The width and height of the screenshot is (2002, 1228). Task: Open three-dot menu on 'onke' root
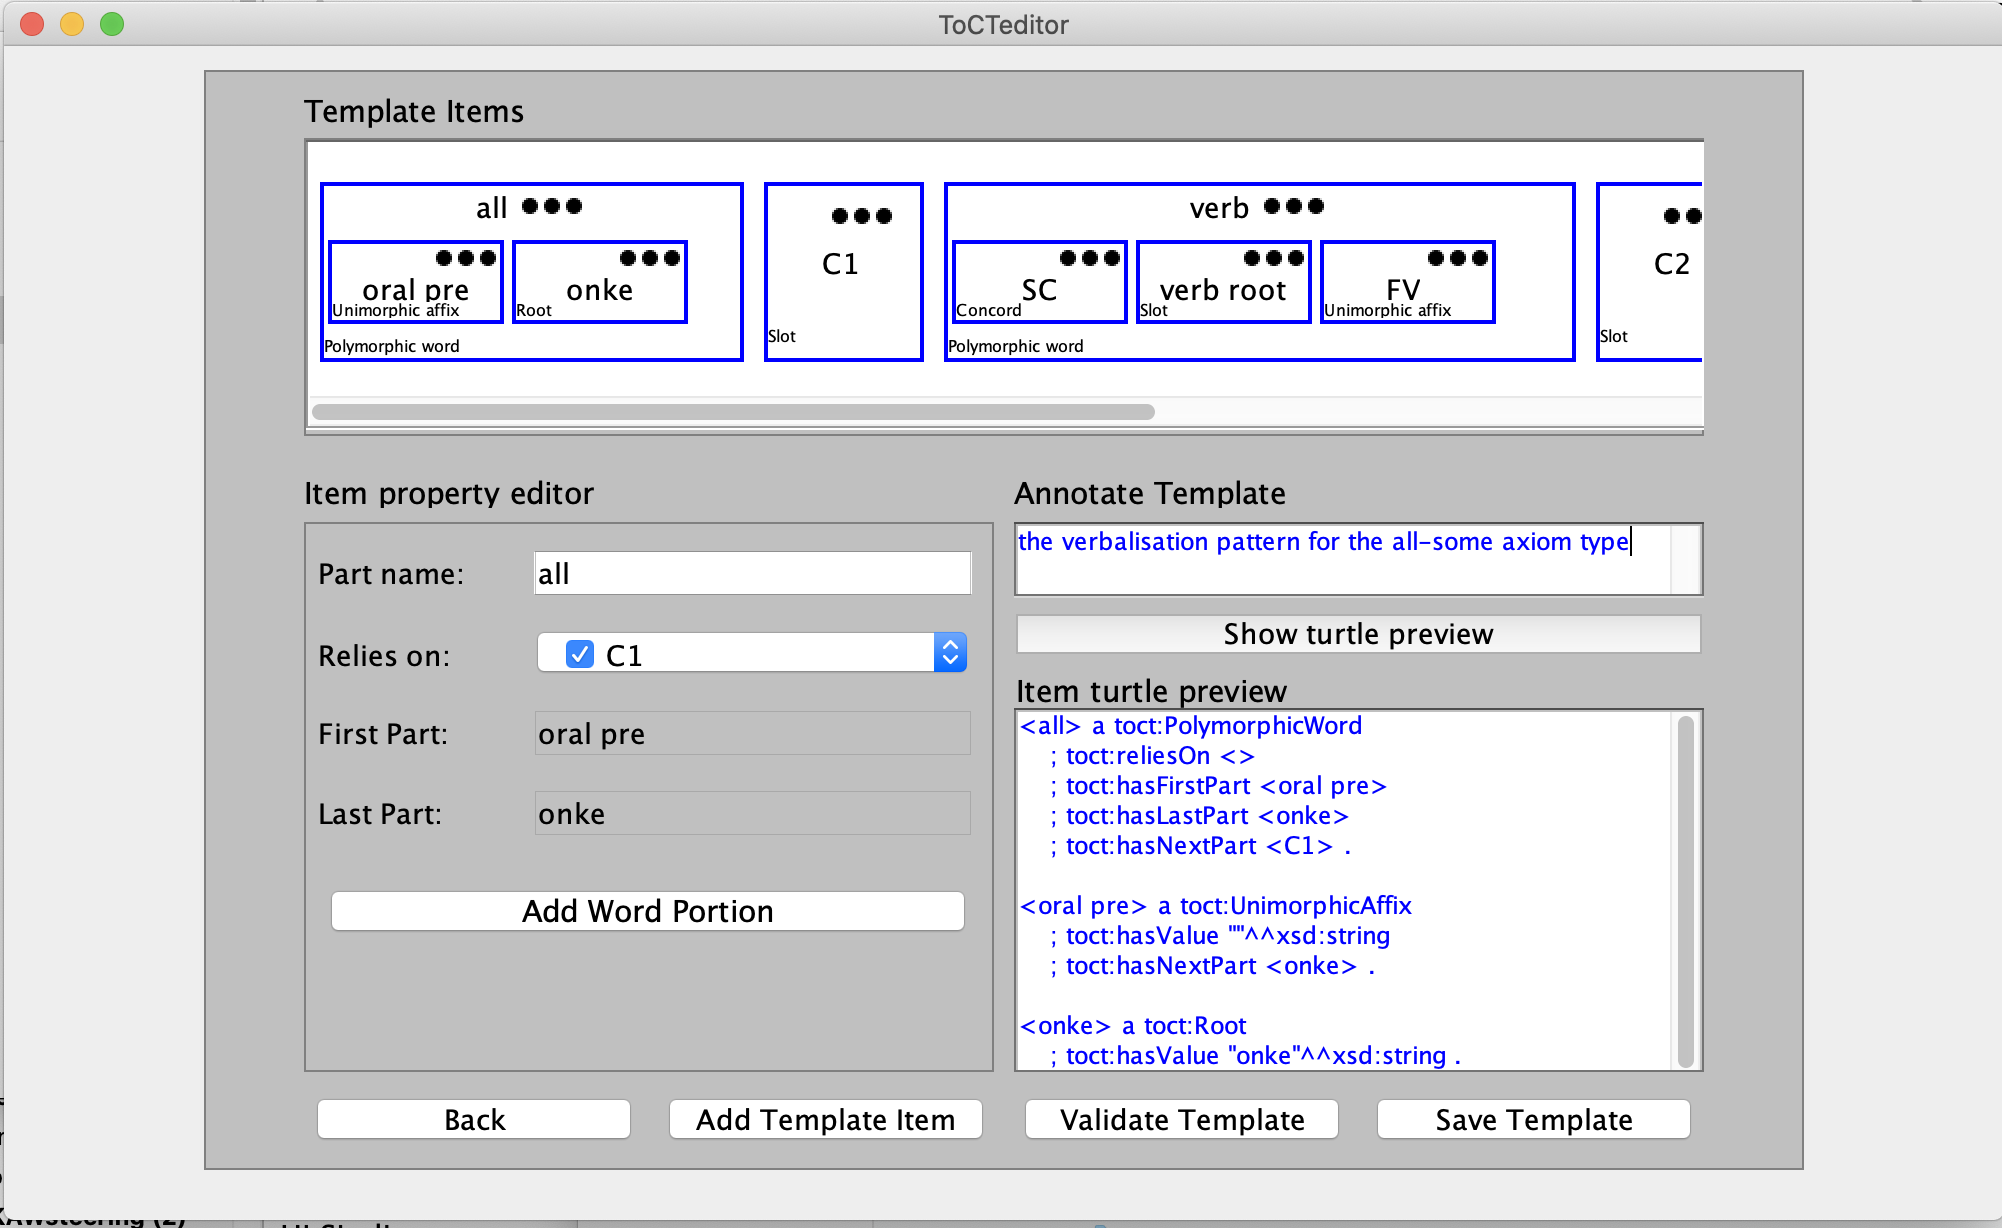(x=650, y=258)
